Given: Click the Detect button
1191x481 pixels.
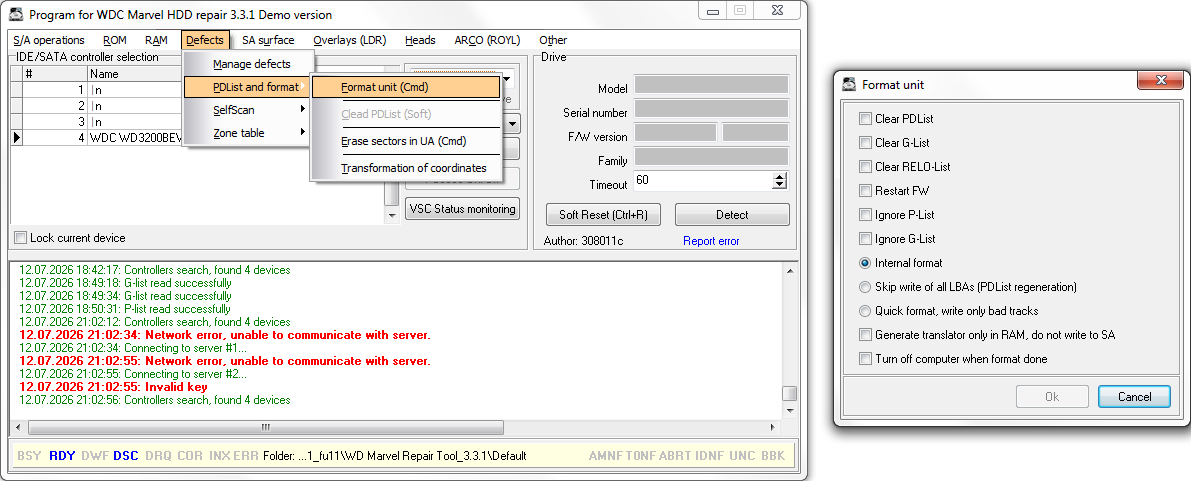Looking at the screenshot, I should tap(732, 215).
